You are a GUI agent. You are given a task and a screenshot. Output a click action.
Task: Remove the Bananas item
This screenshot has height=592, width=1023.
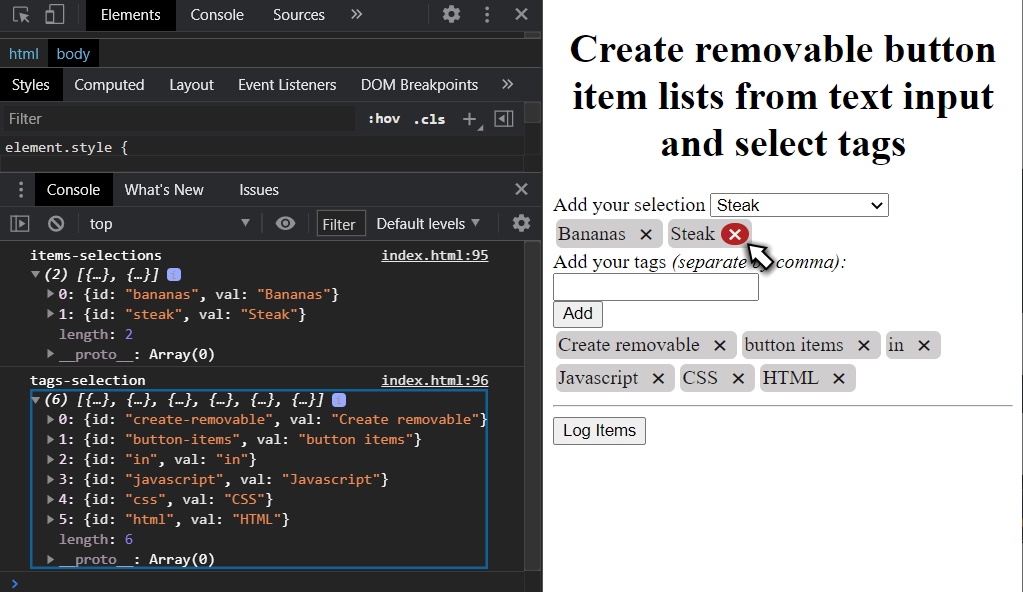pos(646,234)
